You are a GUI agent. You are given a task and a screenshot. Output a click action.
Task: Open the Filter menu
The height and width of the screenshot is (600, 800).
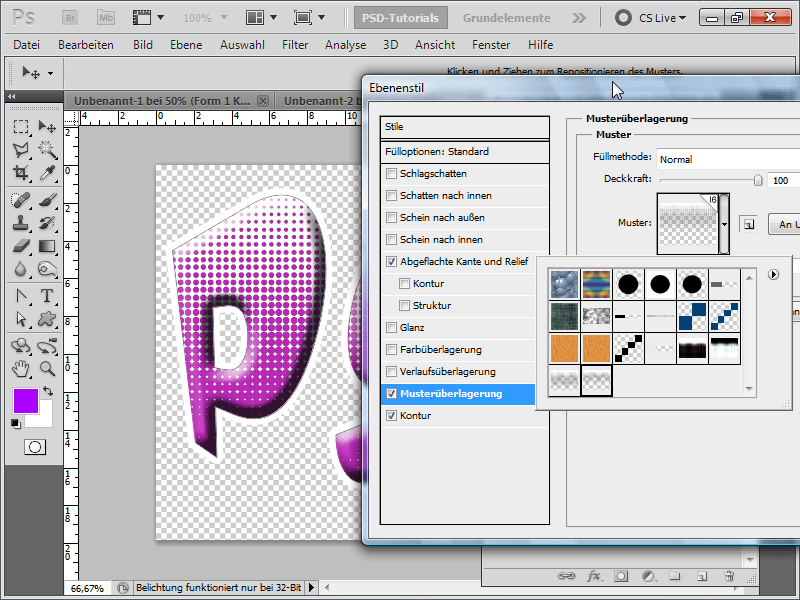click(295, 45)
